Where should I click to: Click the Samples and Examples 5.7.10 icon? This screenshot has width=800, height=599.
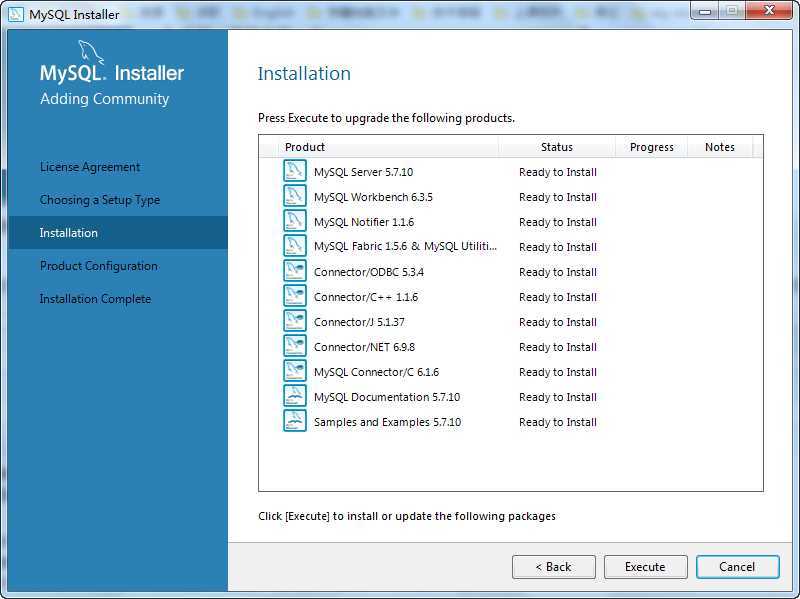294,421
